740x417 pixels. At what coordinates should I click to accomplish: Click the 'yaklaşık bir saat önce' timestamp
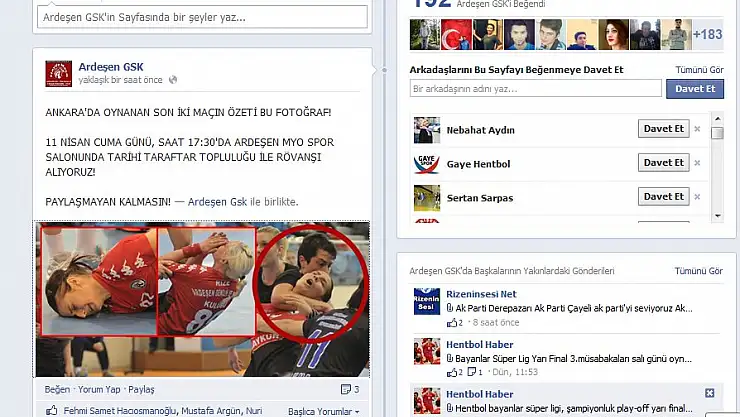(120, 80)
